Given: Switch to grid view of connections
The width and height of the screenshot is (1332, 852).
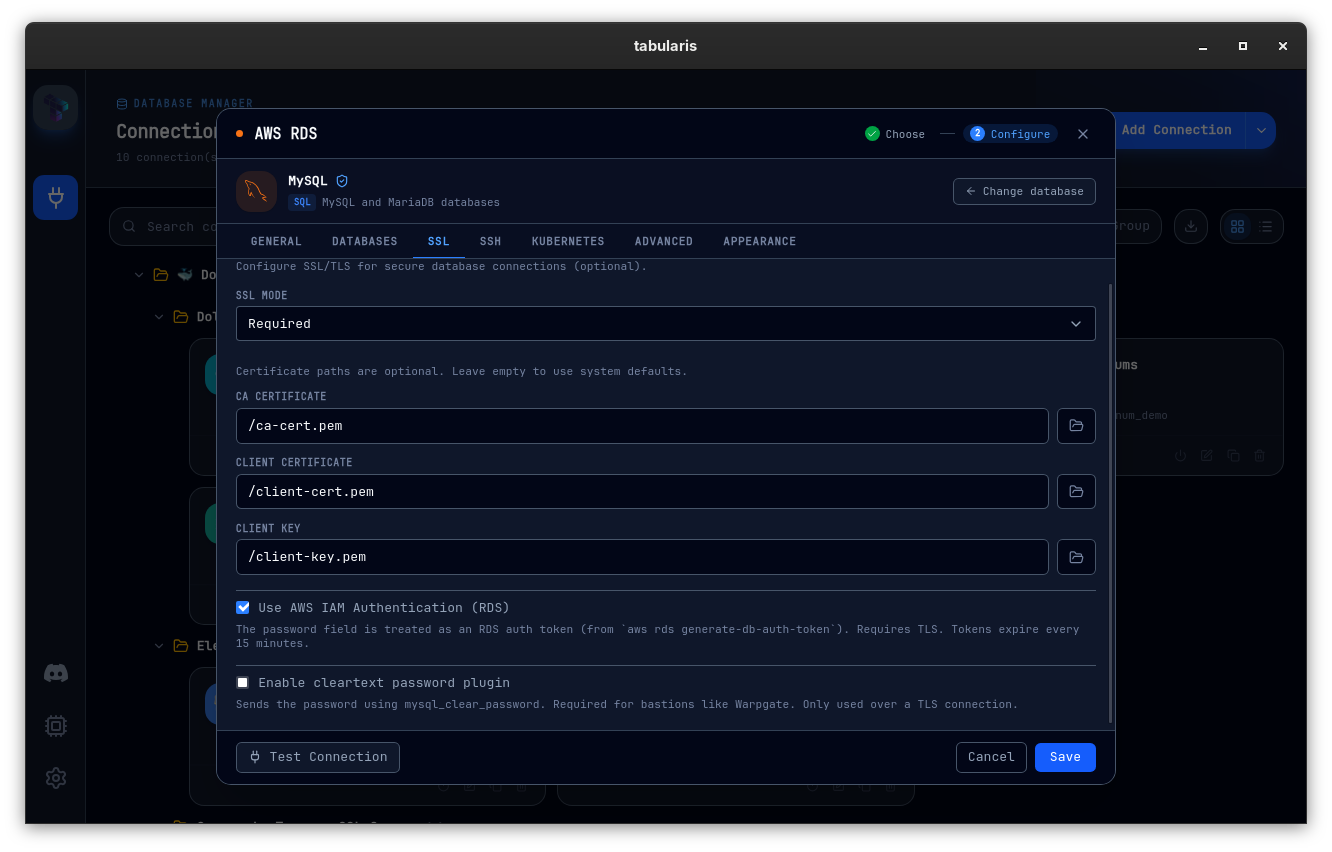Looking at the screenshot, I should (x=1238, y=226).
